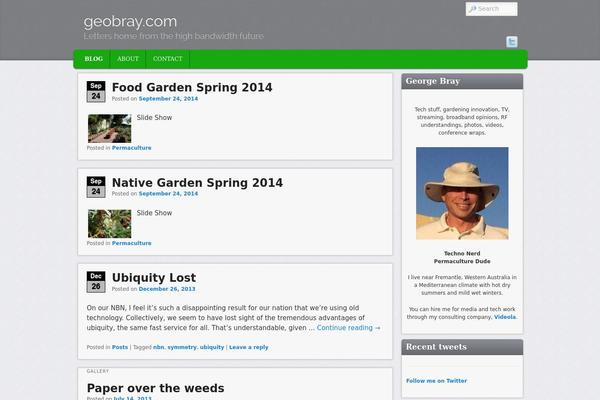
Task: Click the Permaculture Dude caption text
Action: (462, 261)
